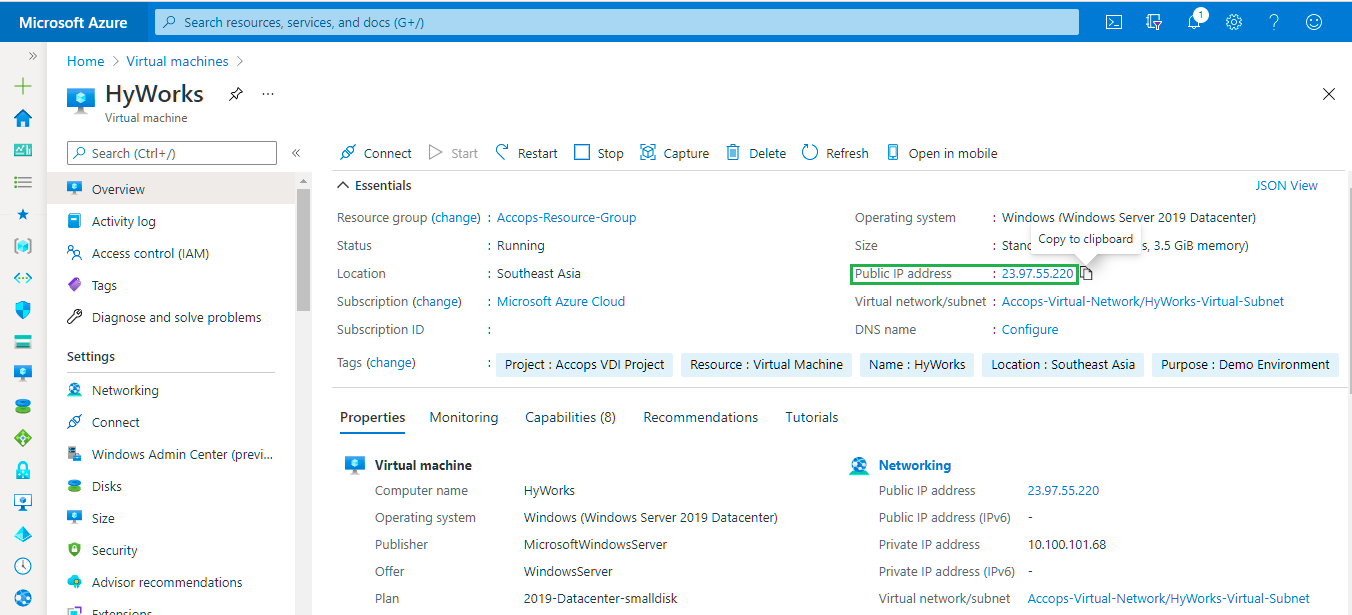The image size is (1352, 615).
Task: Open the more options ellipsis beside HyWorks
Action: coord(268,94)
